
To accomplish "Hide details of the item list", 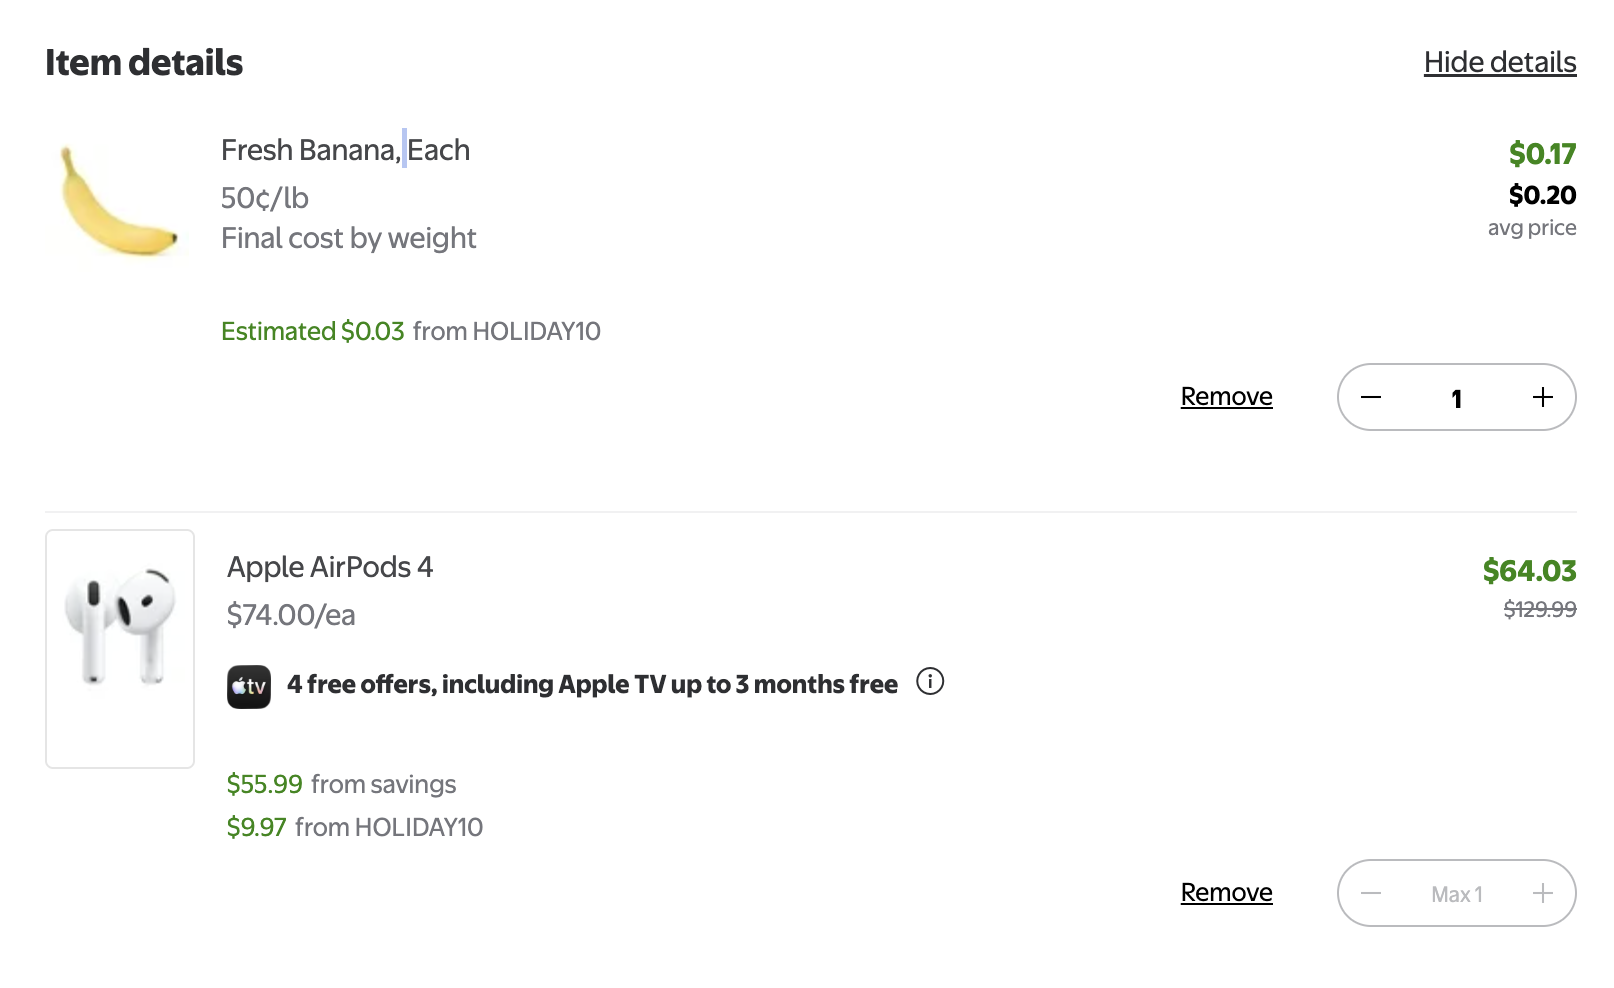I will 1499,62.
